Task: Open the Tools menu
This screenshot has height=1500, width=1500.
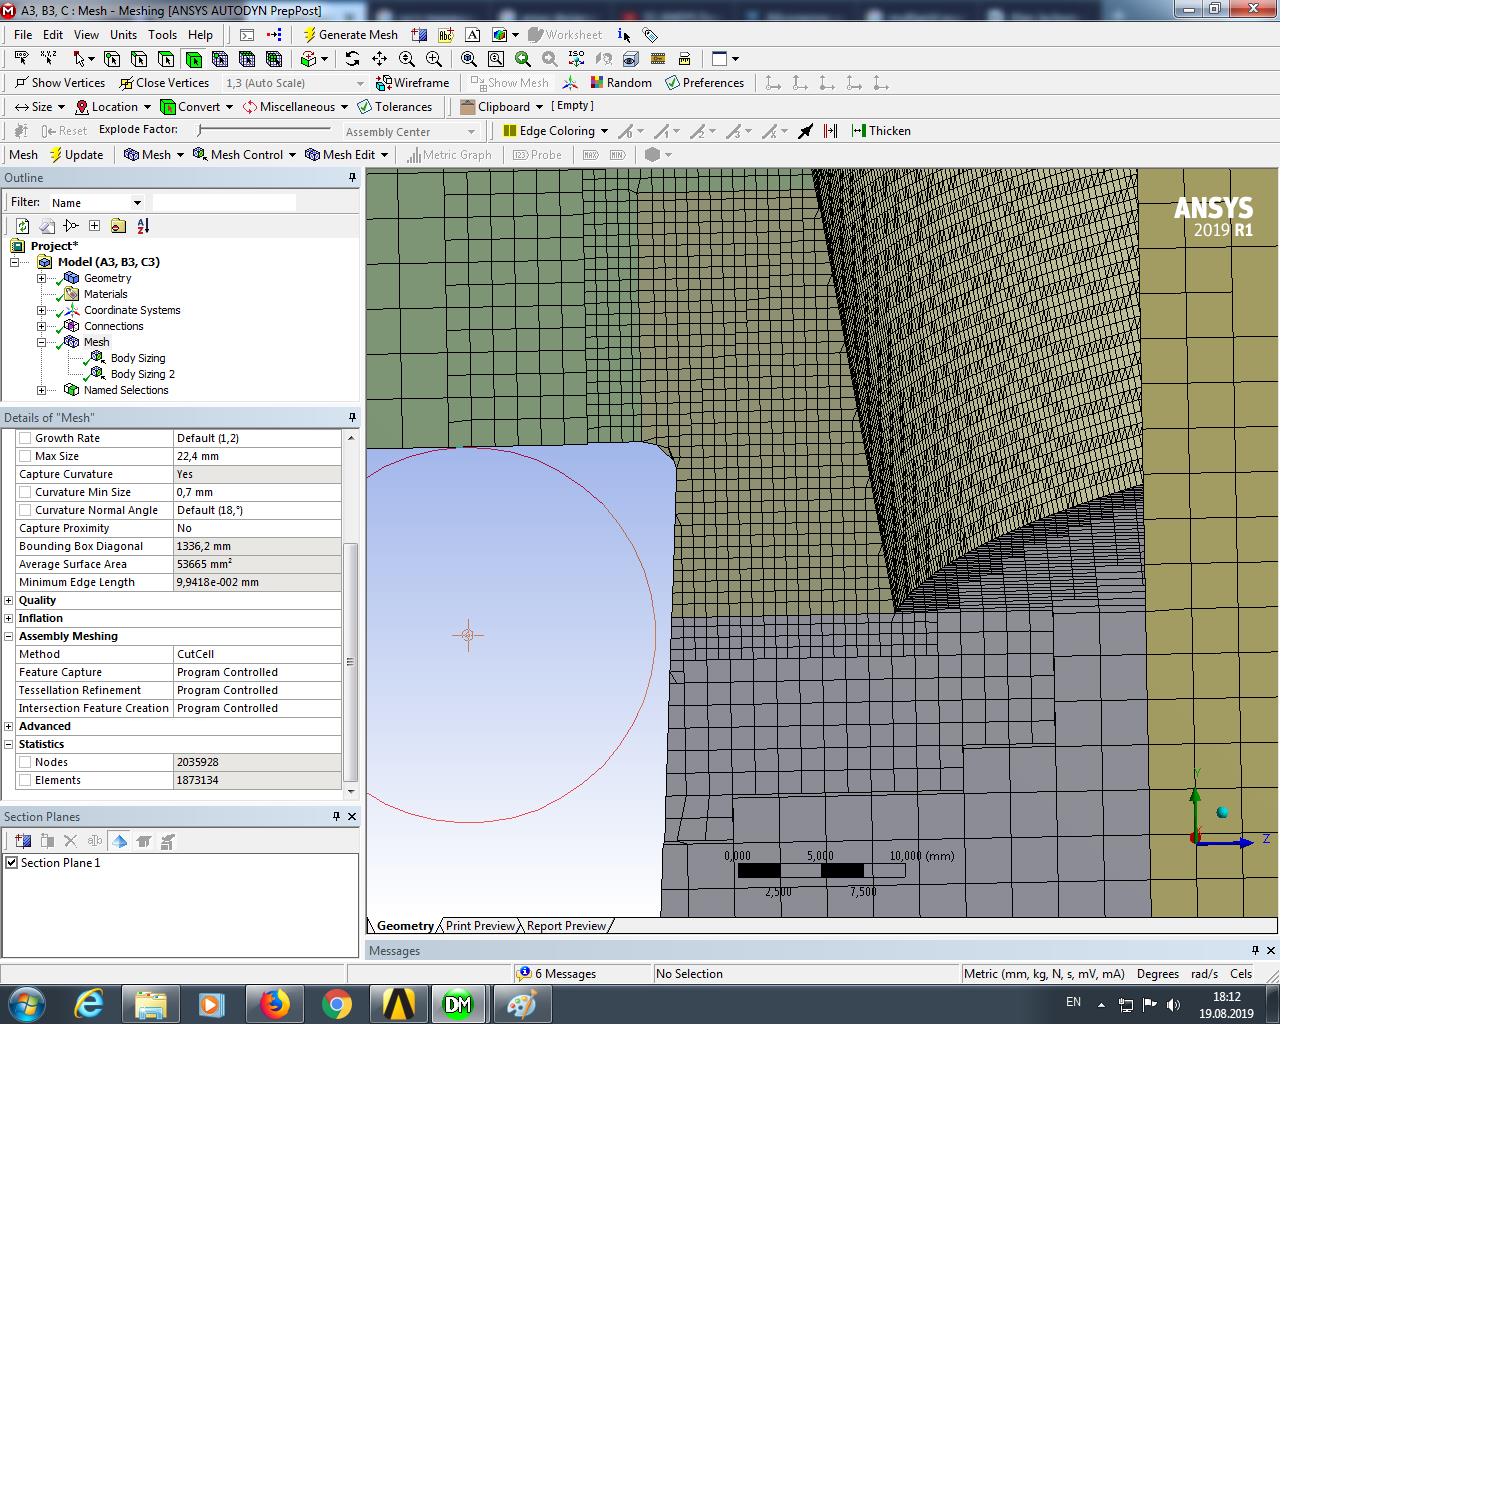Action: pyautogui.click(x=162, y=35)
